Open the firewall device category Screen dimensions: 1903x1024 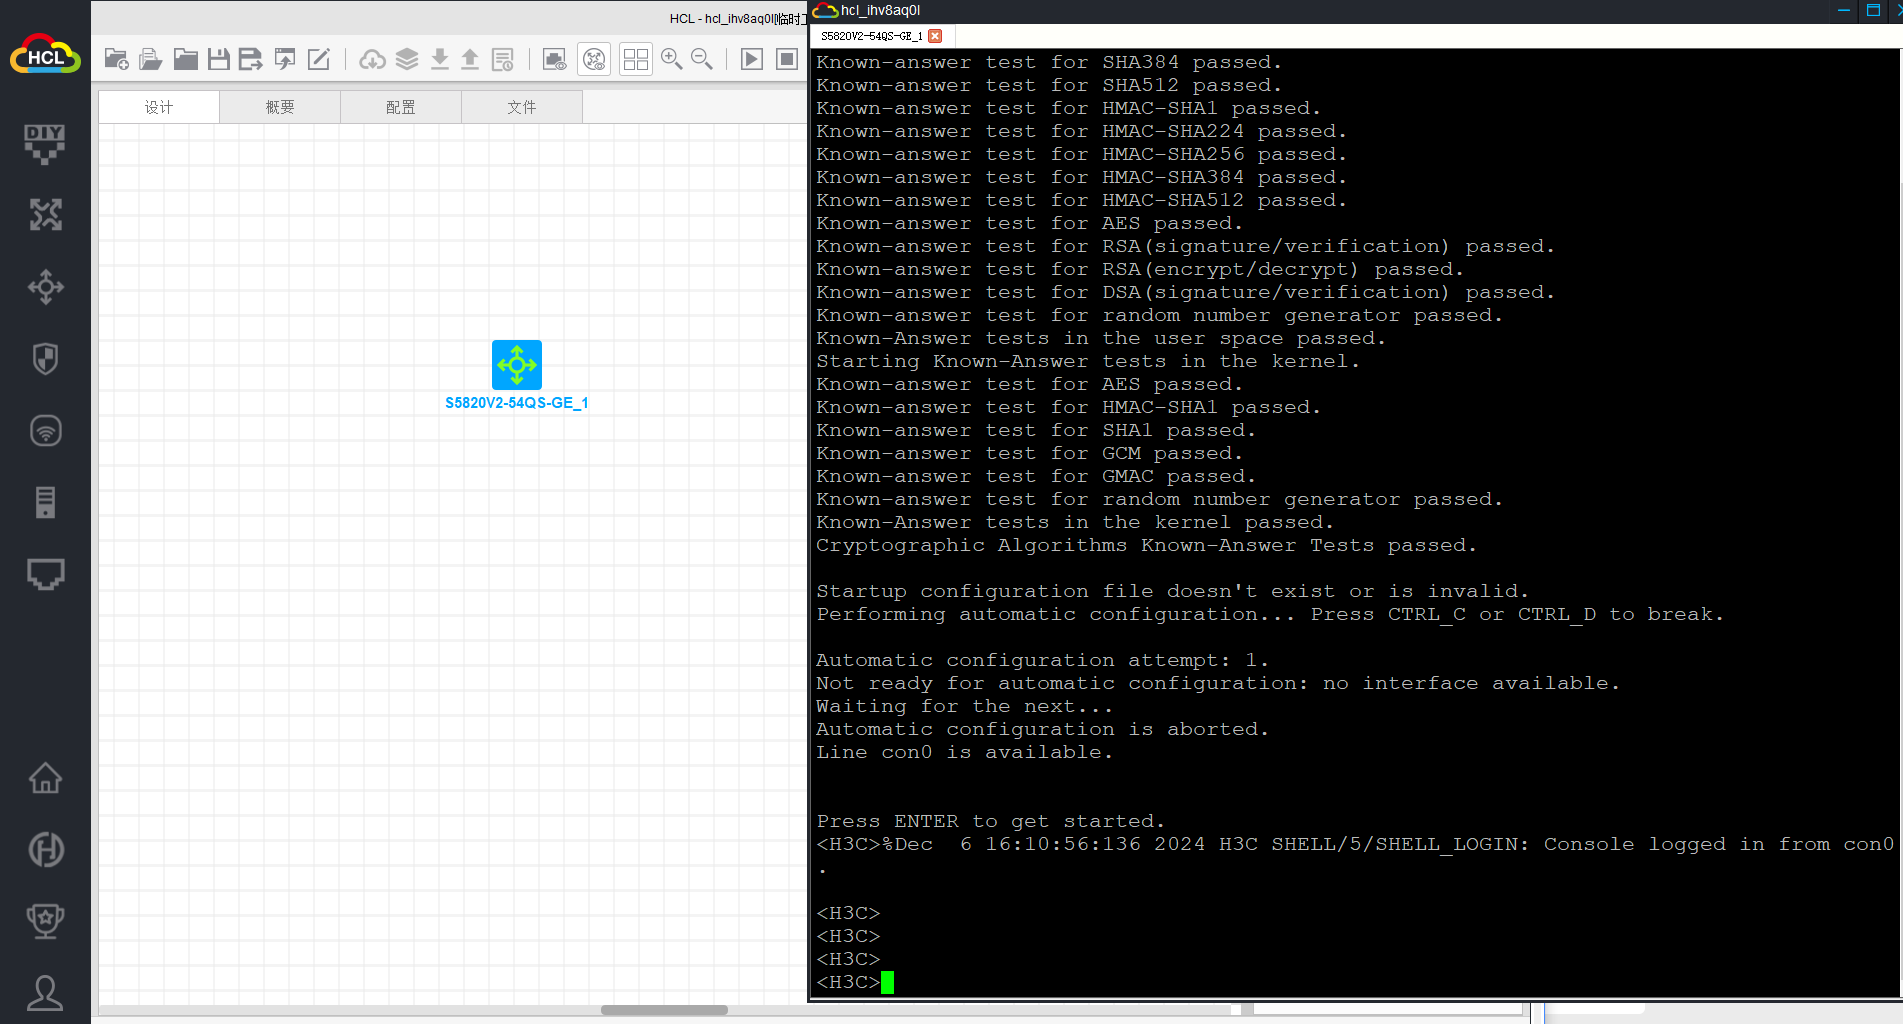click(x=45, y=359)
